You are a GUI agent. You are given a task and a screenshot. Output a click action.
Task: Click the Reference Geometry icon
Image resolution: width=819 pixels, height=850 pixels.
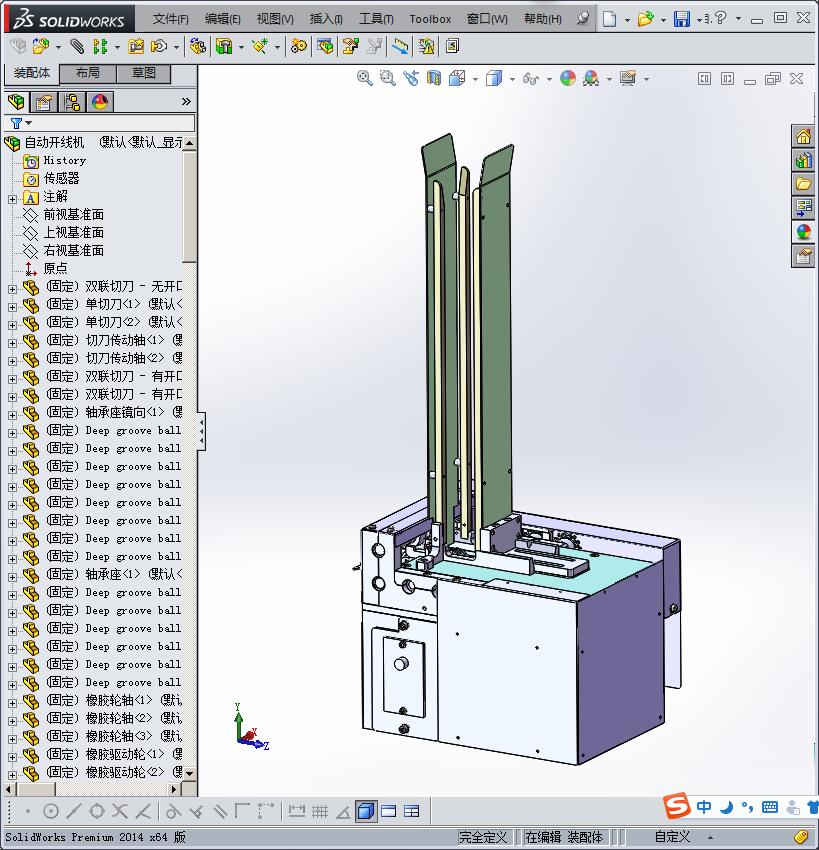tap(260, 47)
